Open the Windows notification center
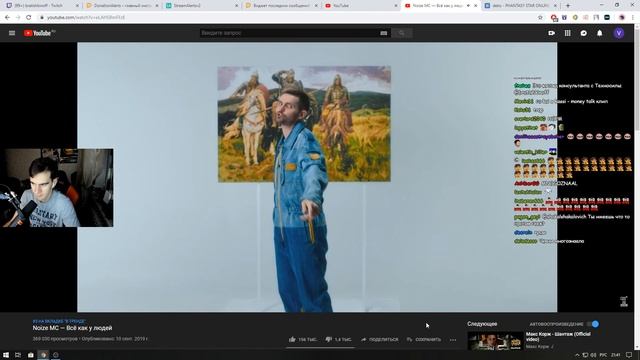This screenshot has width=640, height=360. pyautogui.click(x=629, y=355)
